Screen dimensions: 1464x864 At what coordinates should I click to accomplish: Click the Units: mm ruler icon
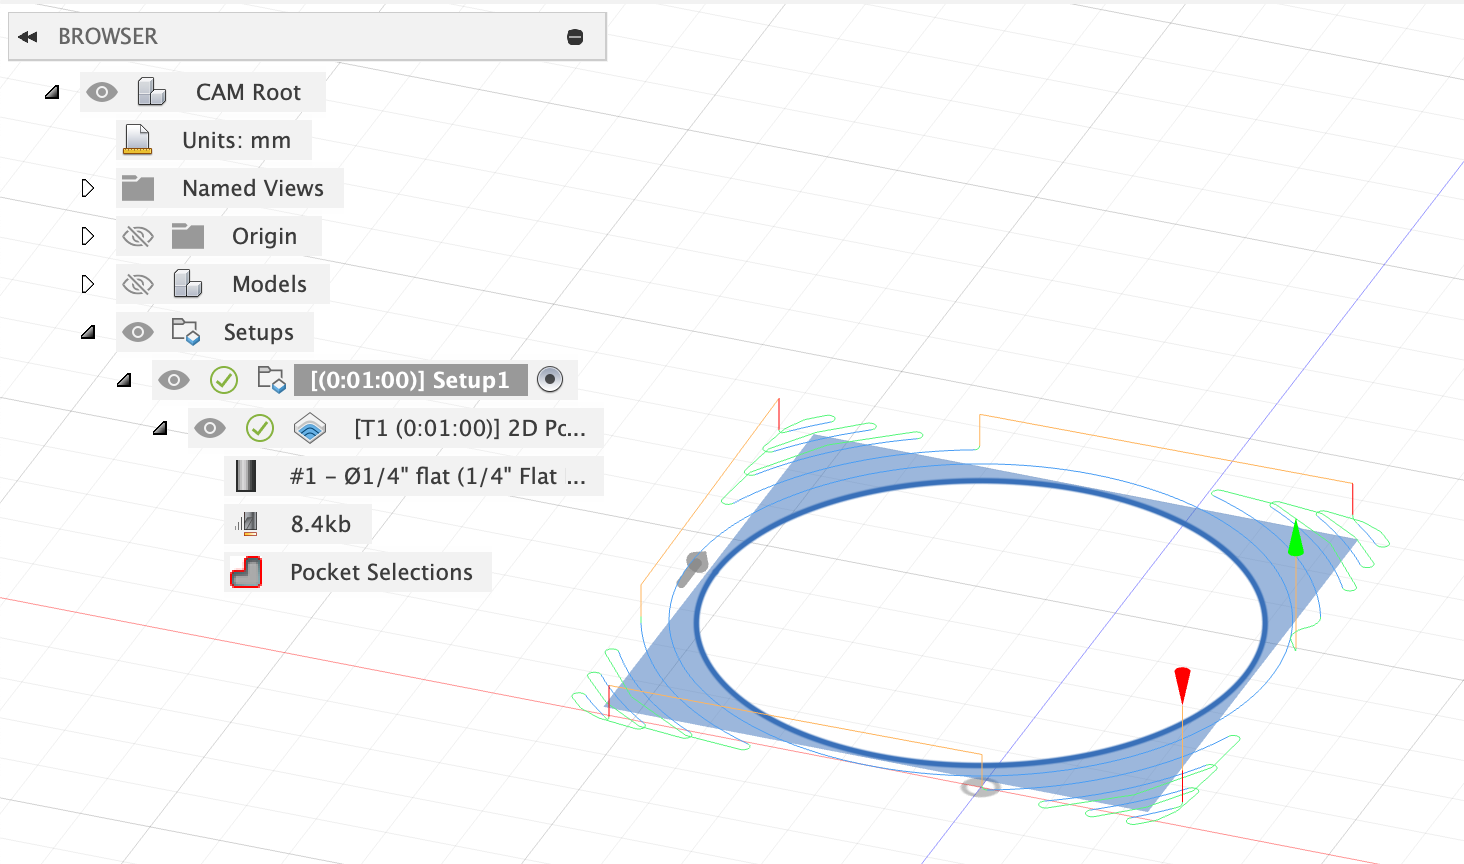[138, 139]
